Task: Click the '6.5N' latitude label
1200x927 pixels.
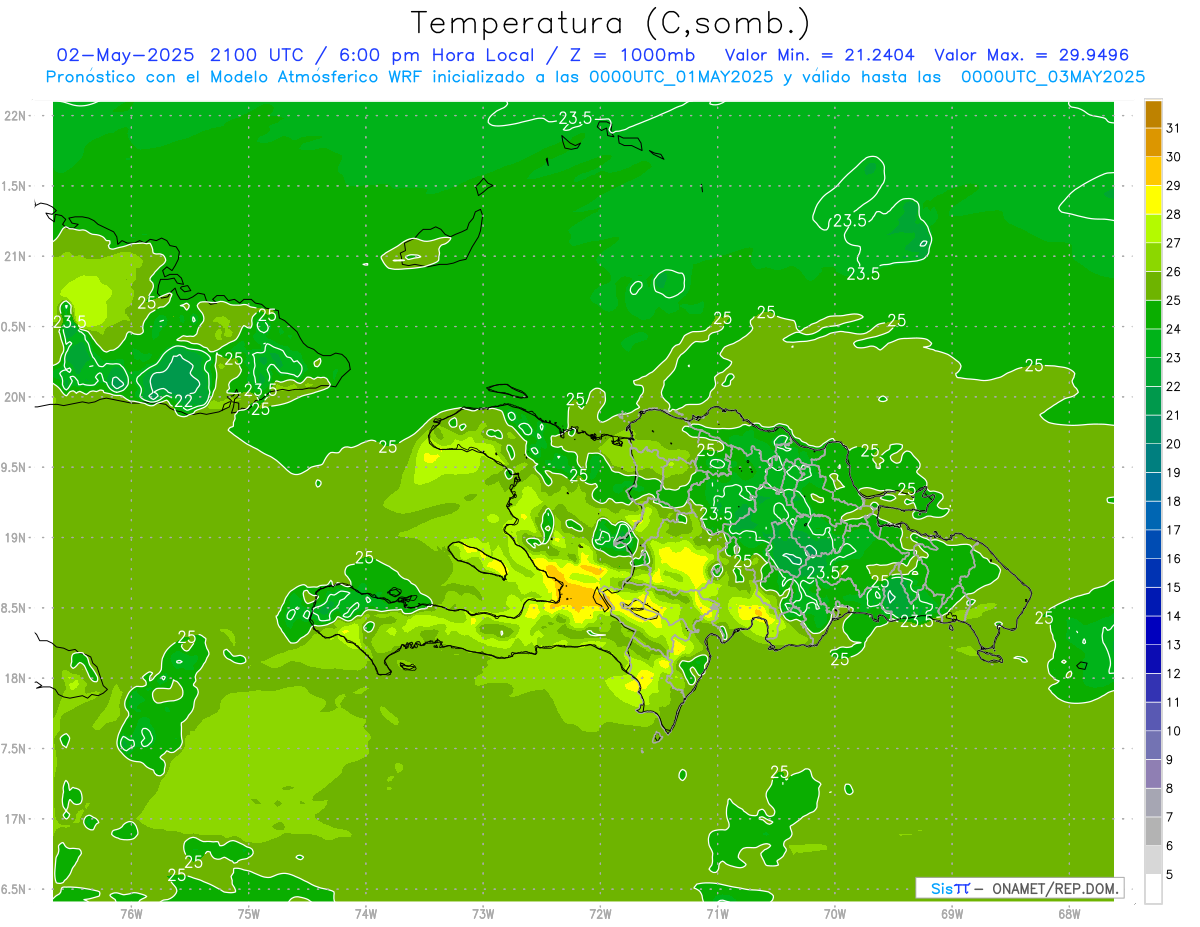Action: tap(16, 890)
